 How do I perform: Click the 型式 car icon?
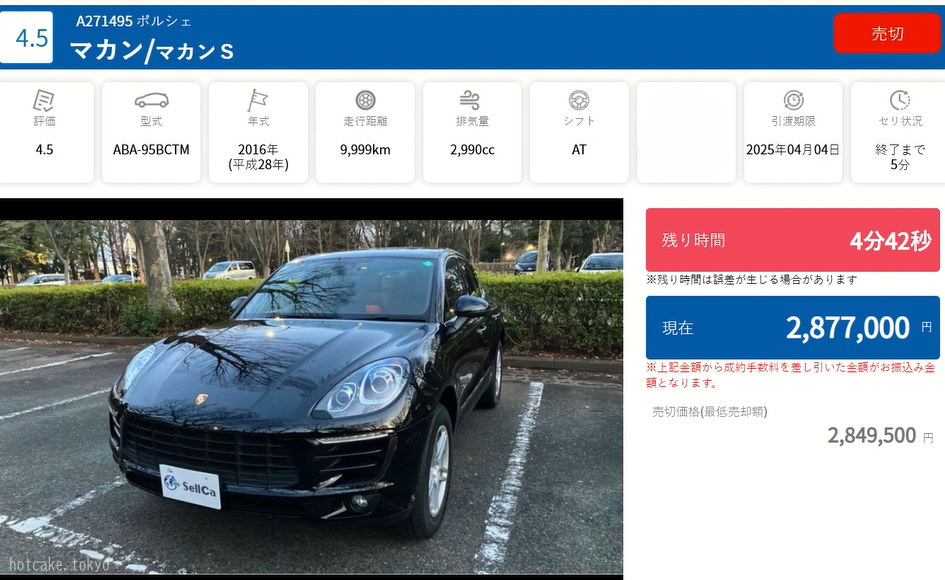pyautogui.click(x=151, y=100)
